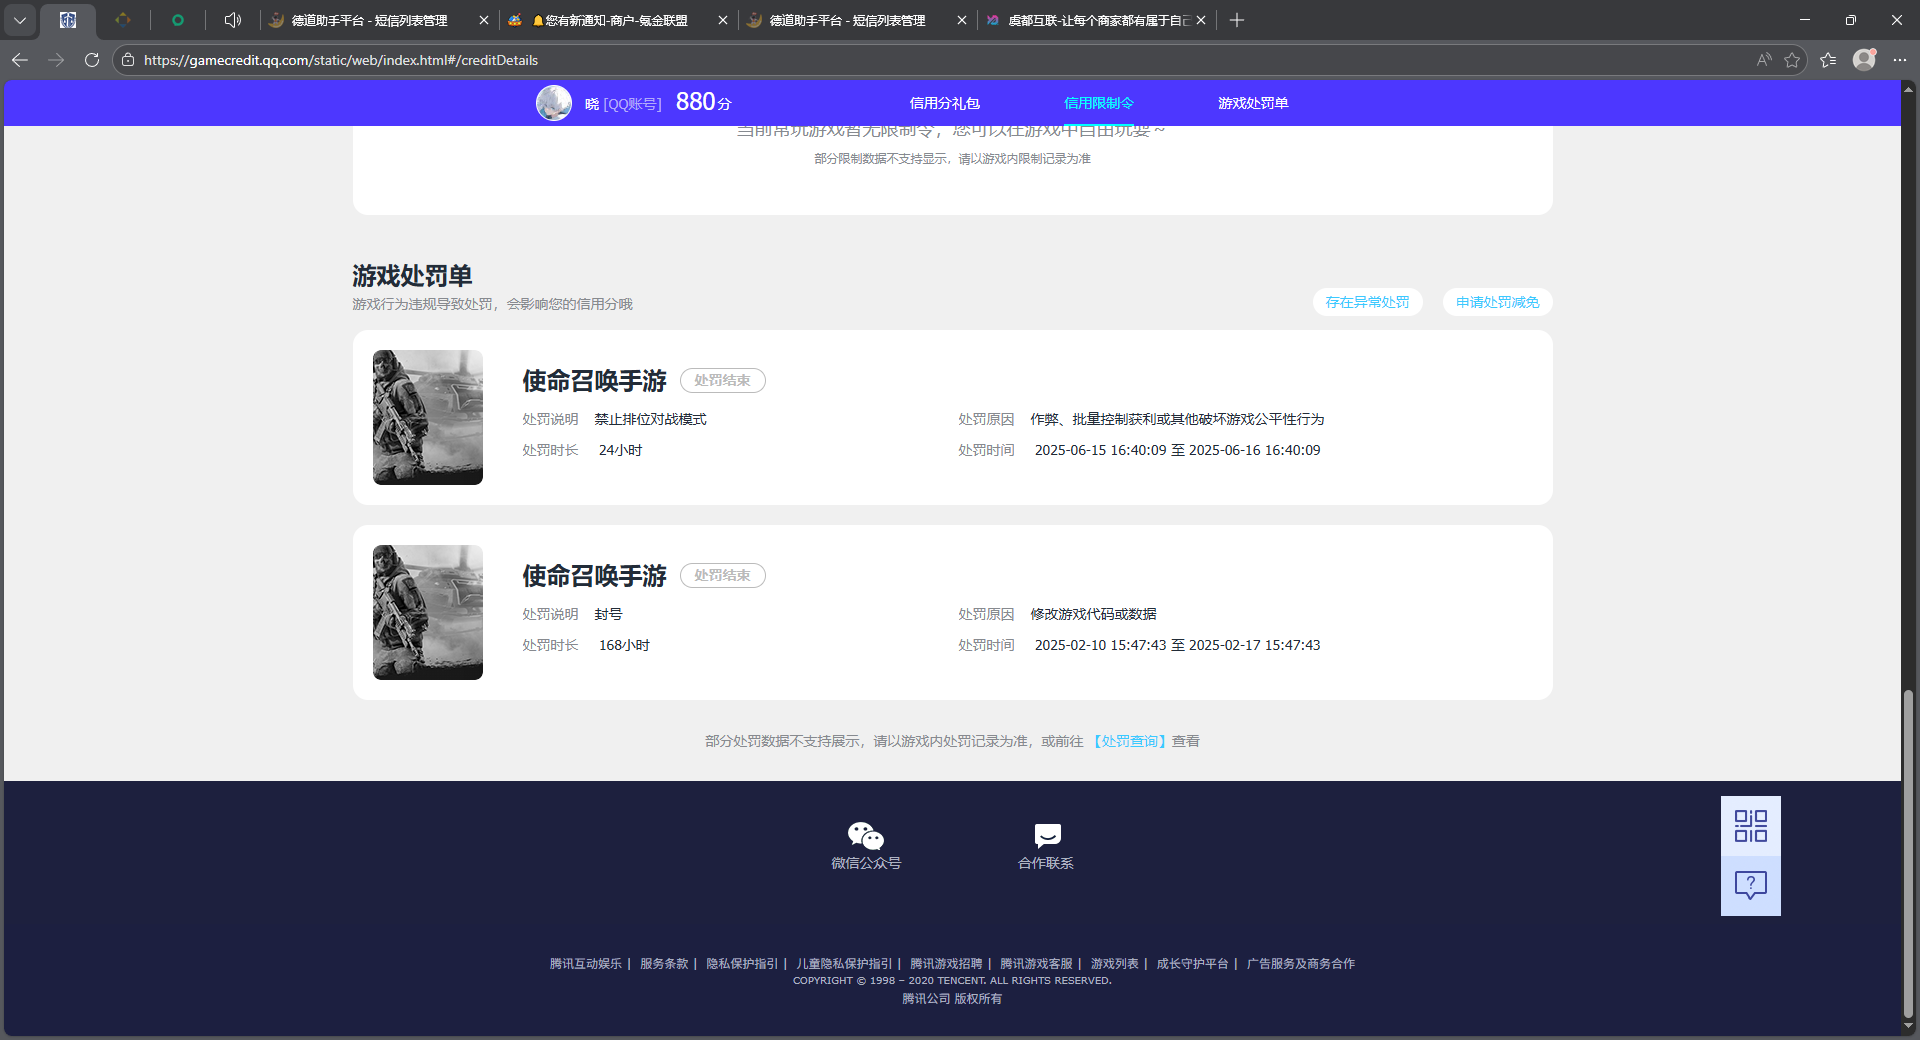Click the user avatar beside 晓 [QQ账号]

[x=554, y=103]
